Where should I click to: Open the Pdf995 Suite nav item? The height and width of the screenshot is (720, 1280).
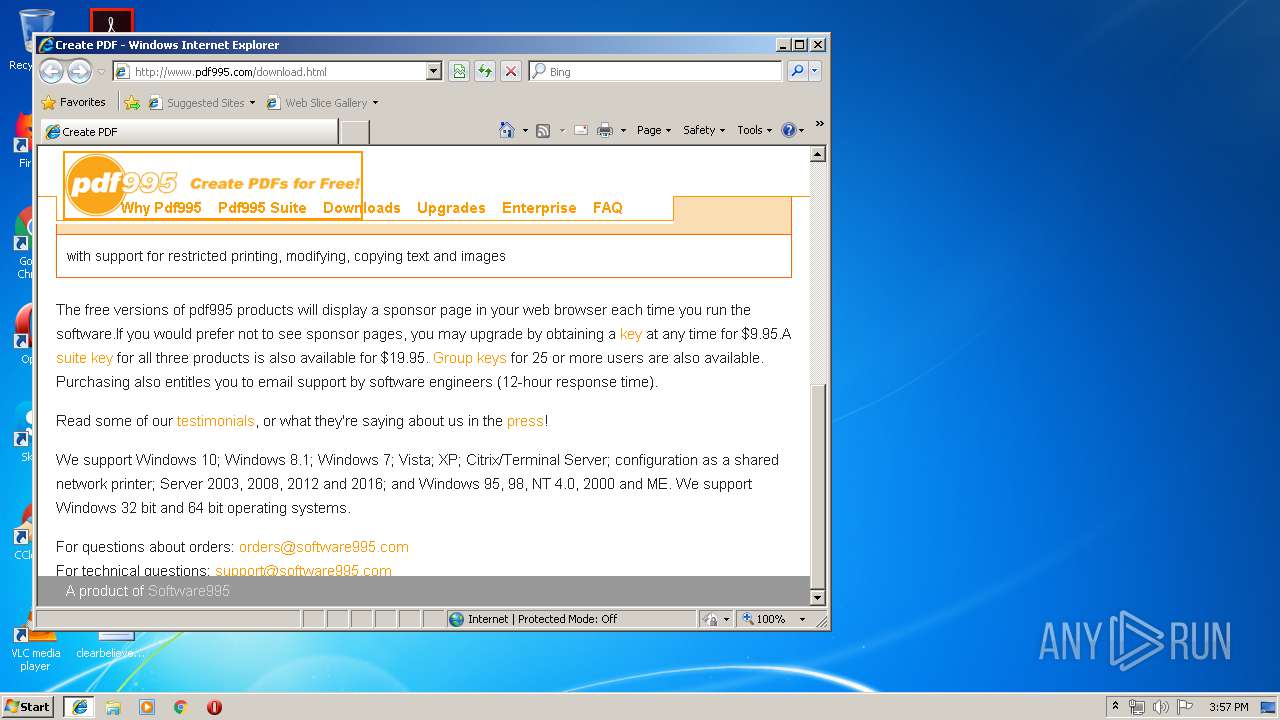262,208
